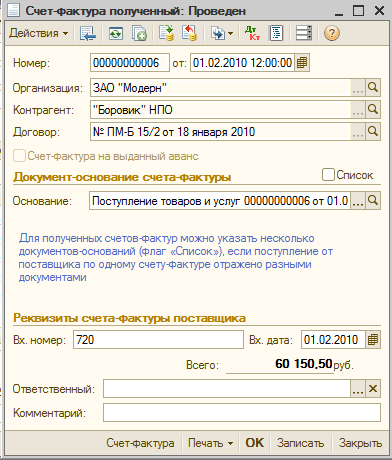392x460 pixels.
Task: Click the Вх. дата field 01.02.2010
Action: [x=333, y=340]
